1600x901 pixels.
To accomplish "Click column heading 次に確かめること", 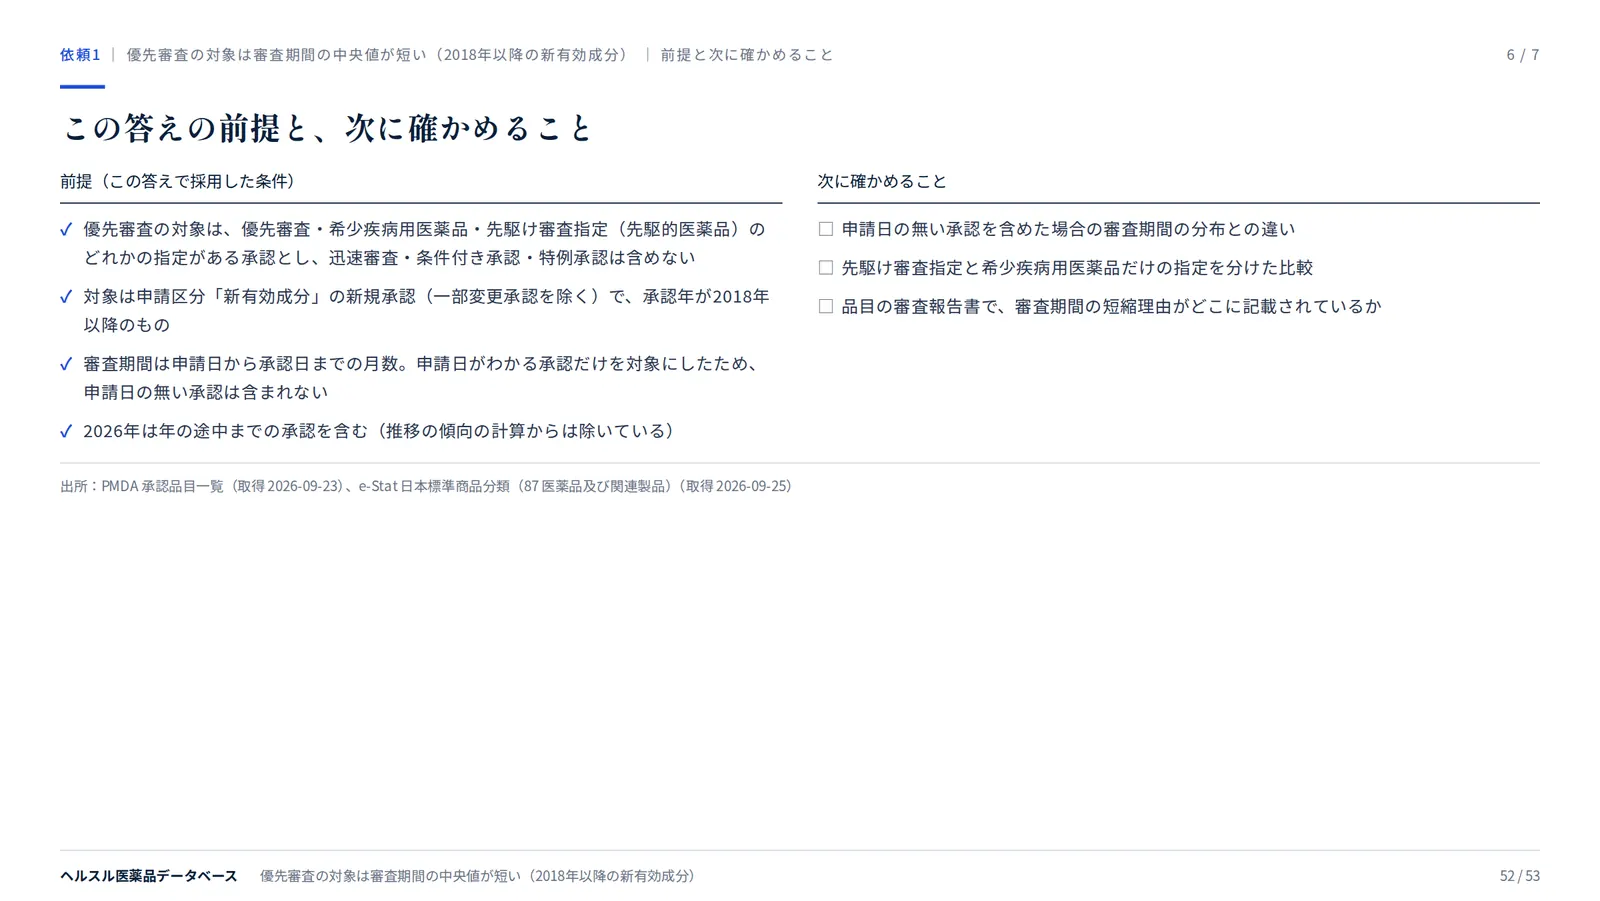I will (882, 181).
